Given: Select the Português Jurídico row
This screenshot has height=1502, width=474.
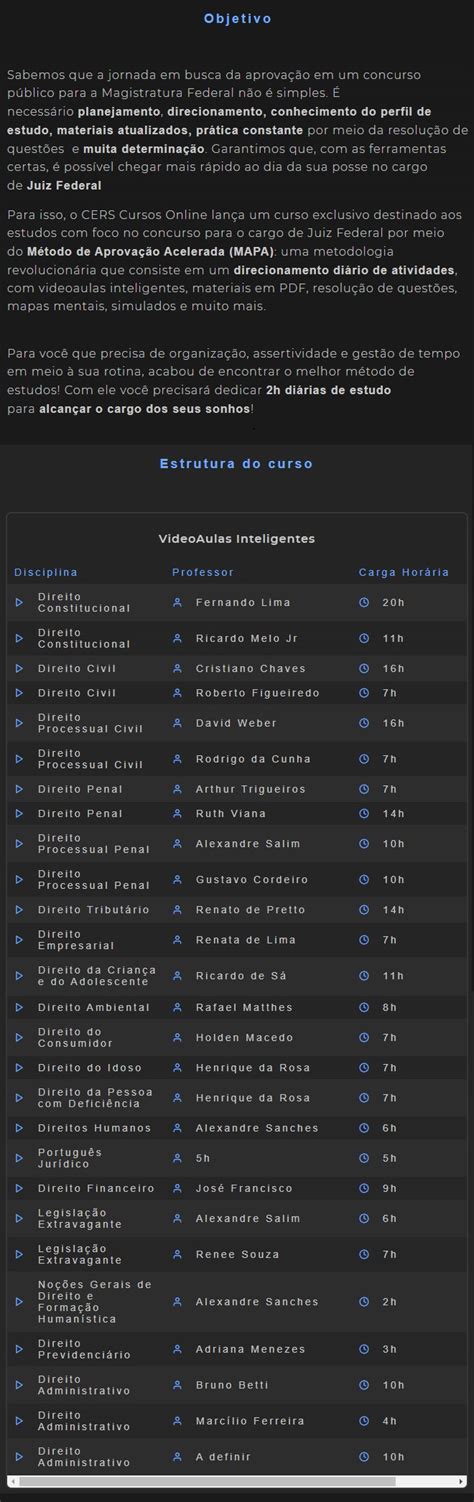Looking at the screenshot, I should click(236, 1158).
